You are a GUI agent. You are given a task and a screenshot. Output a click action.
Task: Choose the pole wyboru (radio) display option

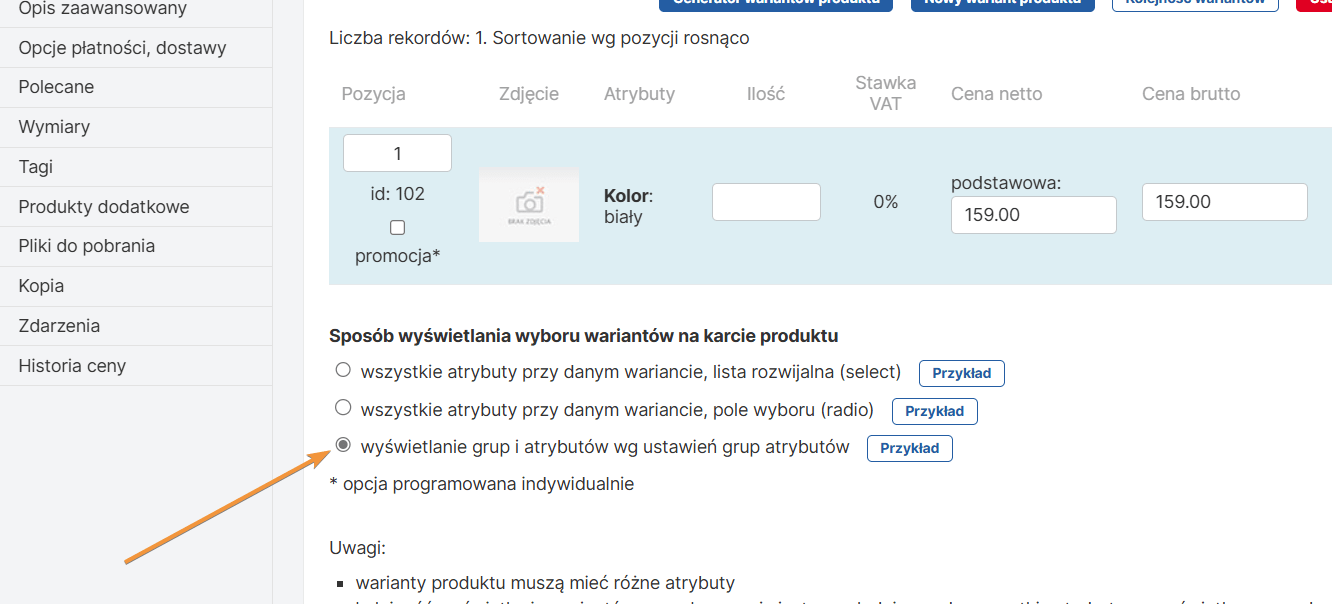pos(343,407)
